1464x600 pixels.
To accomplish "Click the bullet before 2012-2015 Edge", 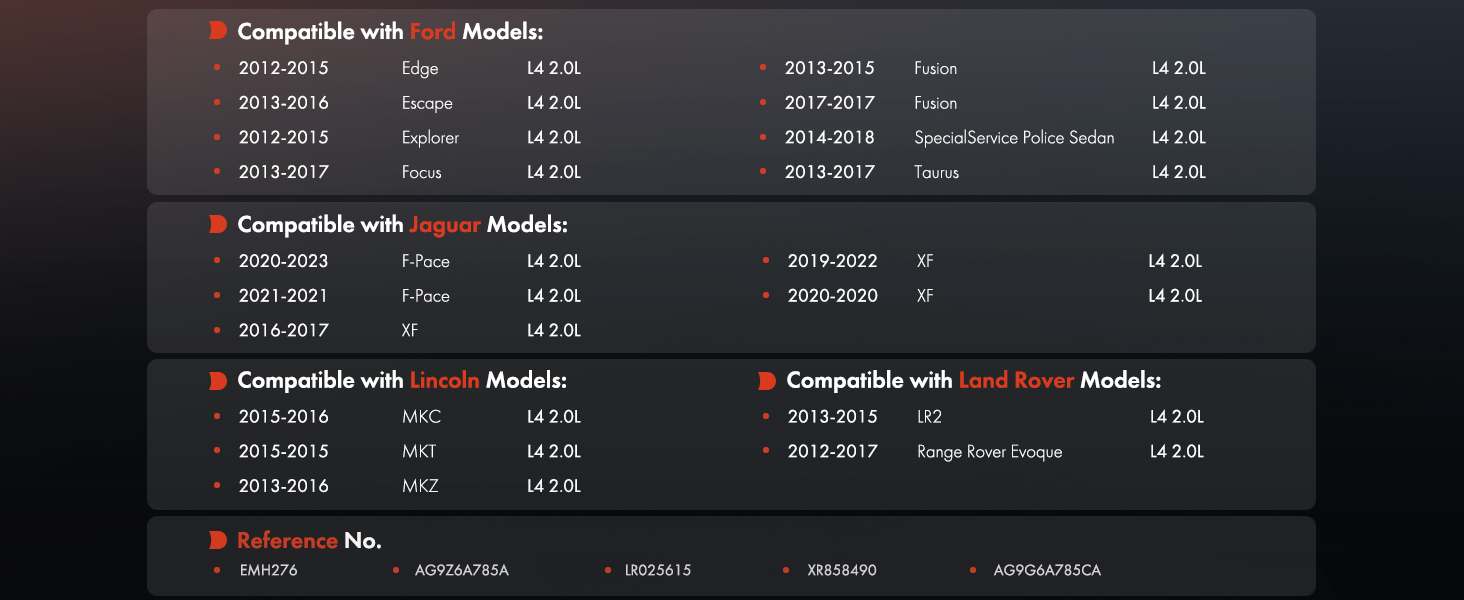I will click(217, 68).
